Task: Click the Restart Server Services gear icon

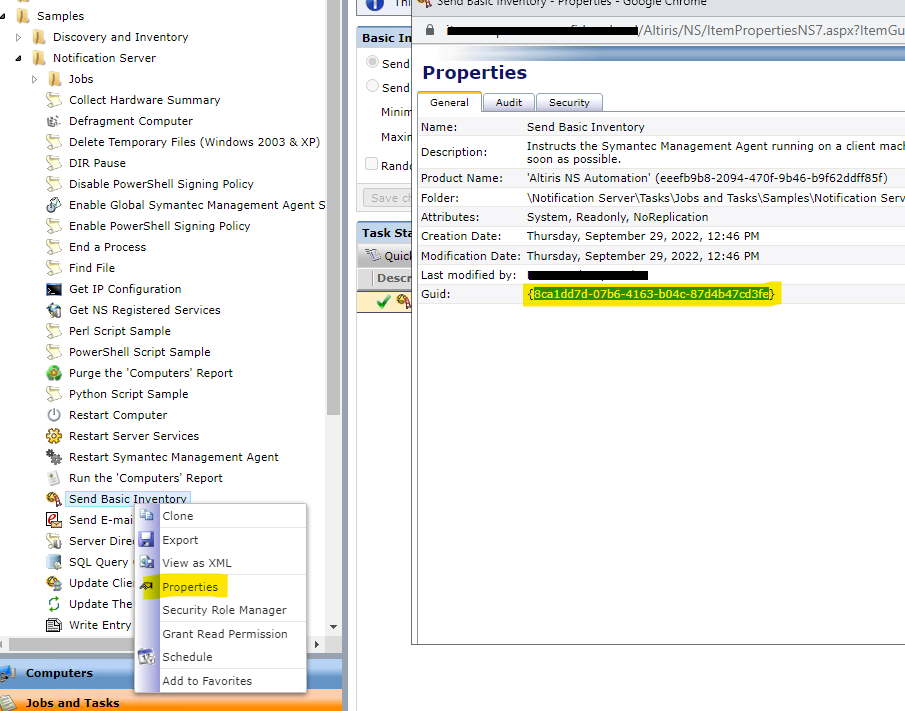Action: [54, 436]
